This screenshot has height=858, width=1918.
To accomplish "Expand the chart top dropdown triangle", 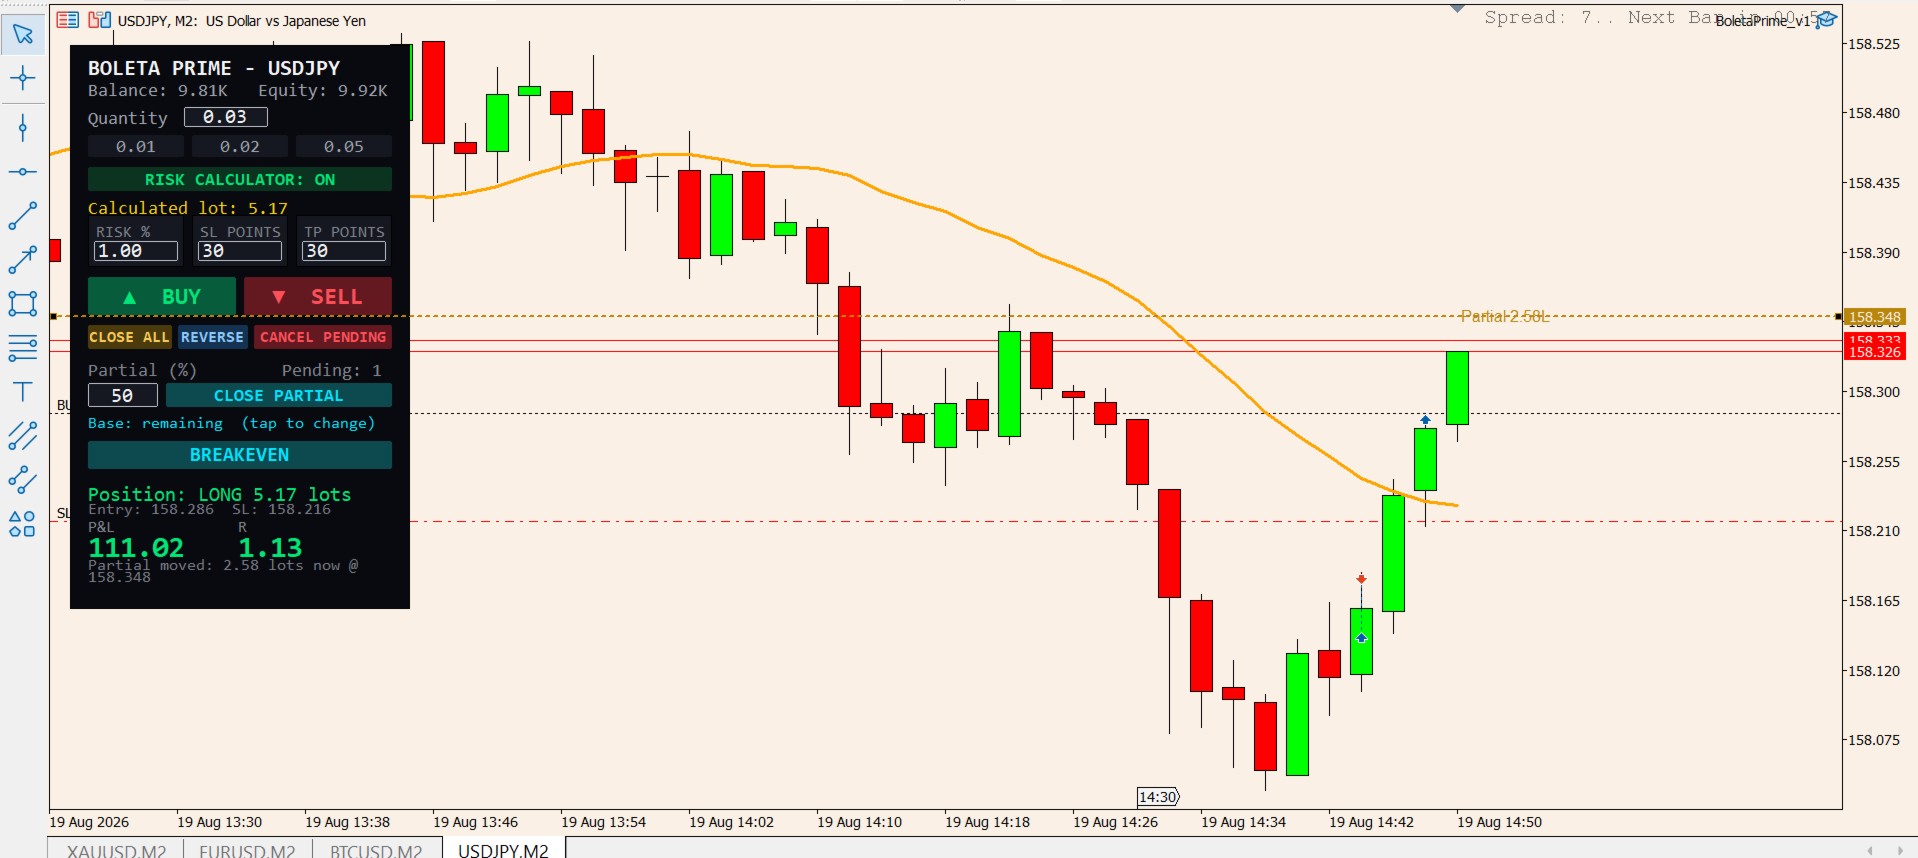I will [x=1457, y=9].
